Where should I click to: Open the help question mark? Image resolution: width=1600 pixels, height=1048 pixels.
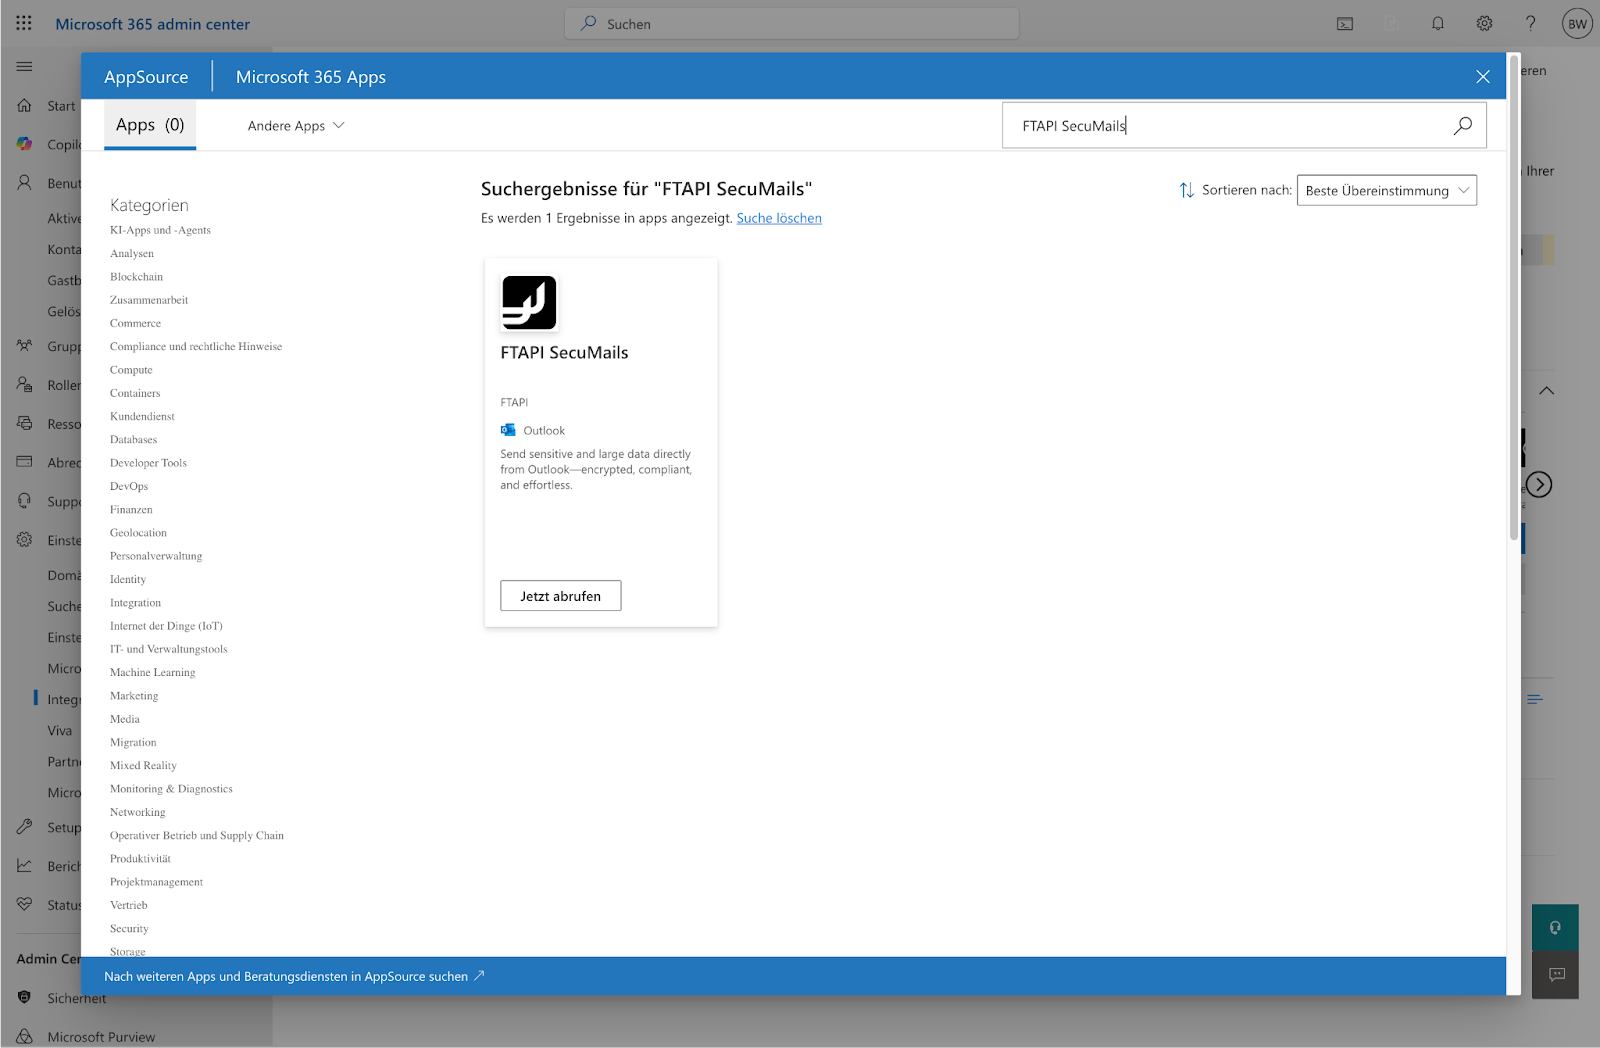(1531, 24)
